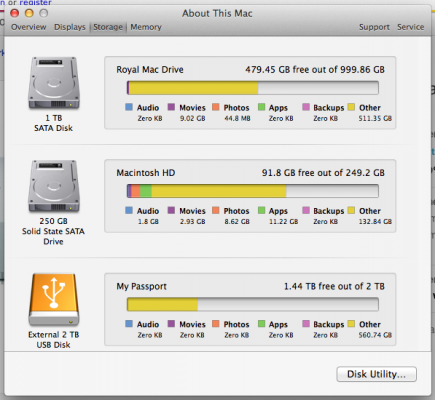This screenshot has height=400, width=435.
Task: Close the About This Mac window
Action: 15,13
